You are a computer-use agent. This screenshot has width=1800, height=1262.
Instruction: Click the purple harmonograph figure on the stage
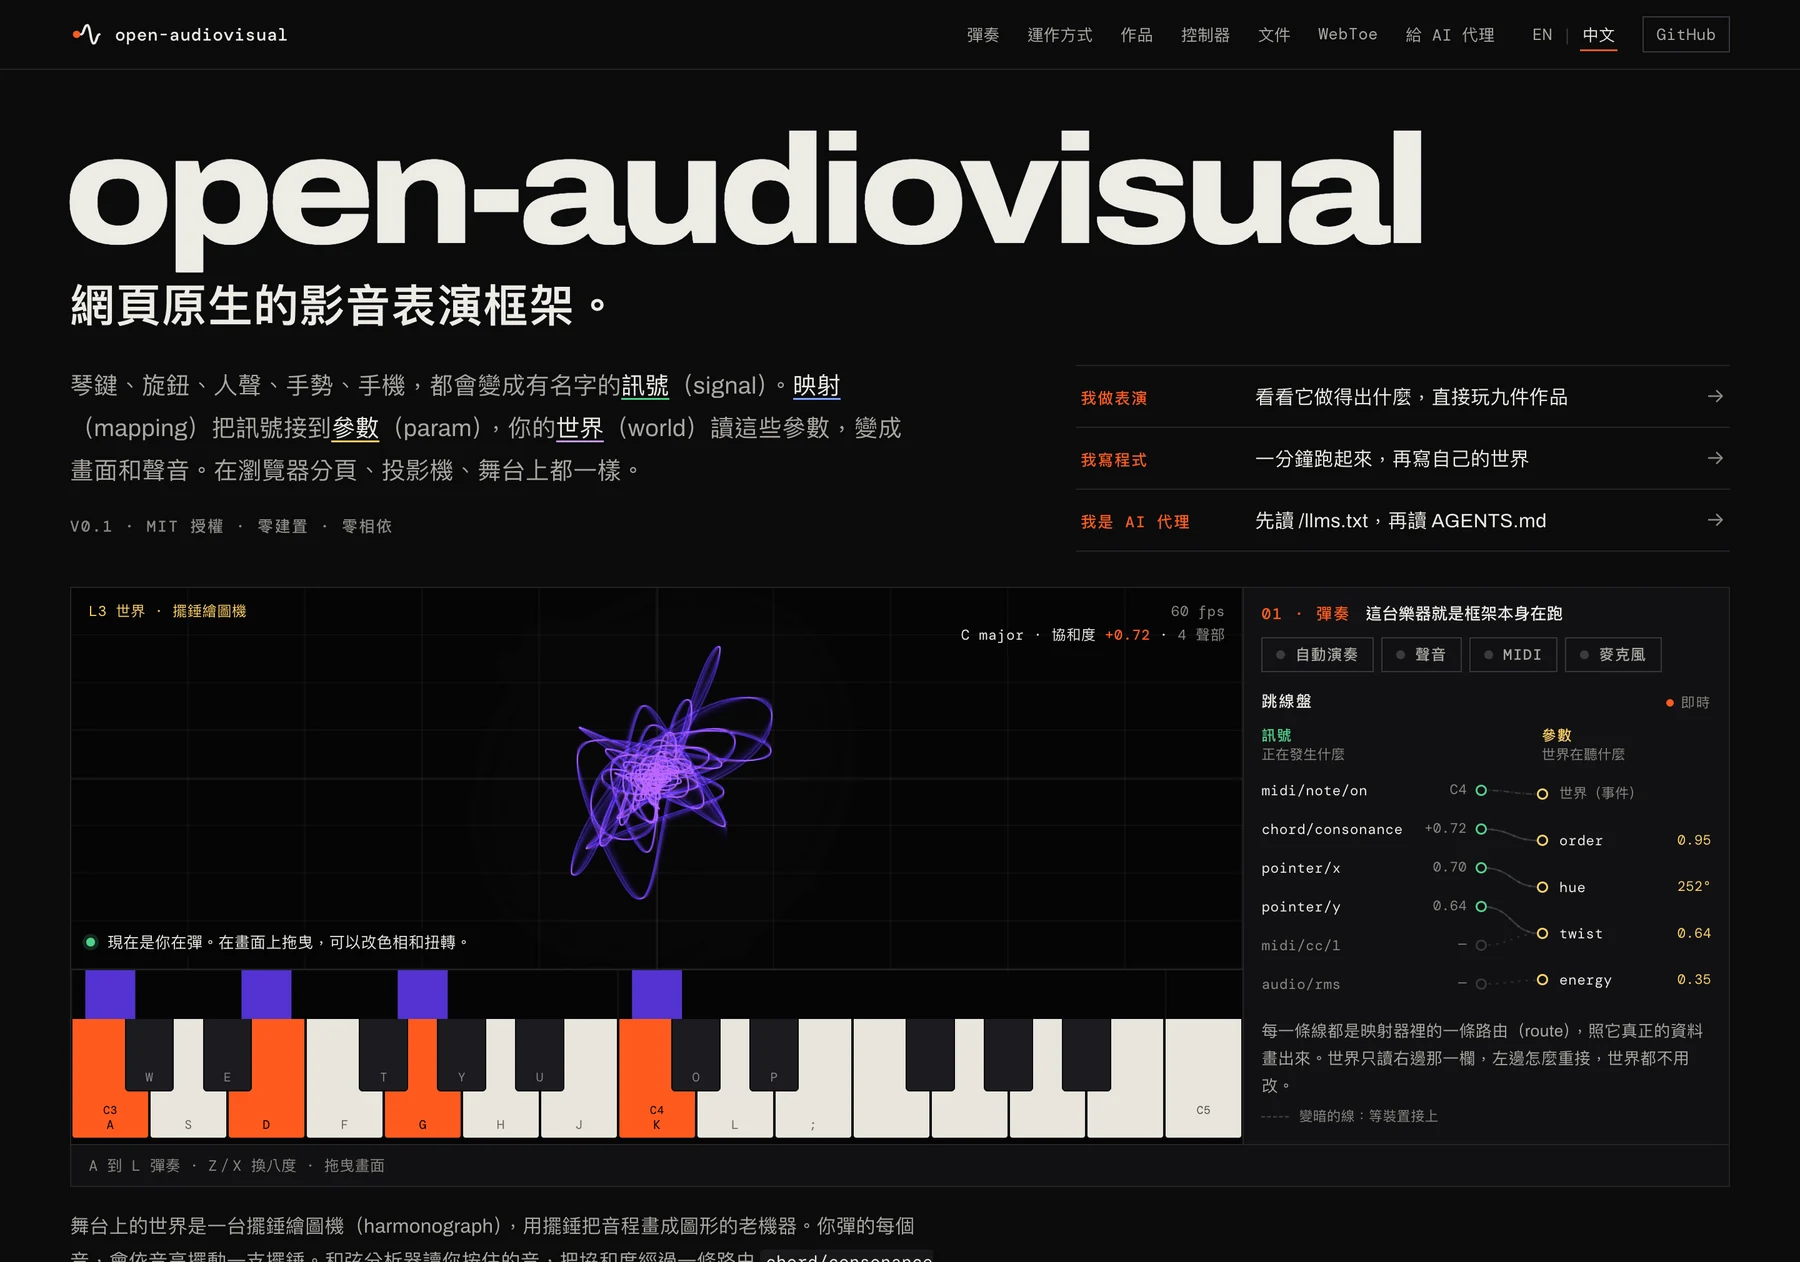point(670,773)
